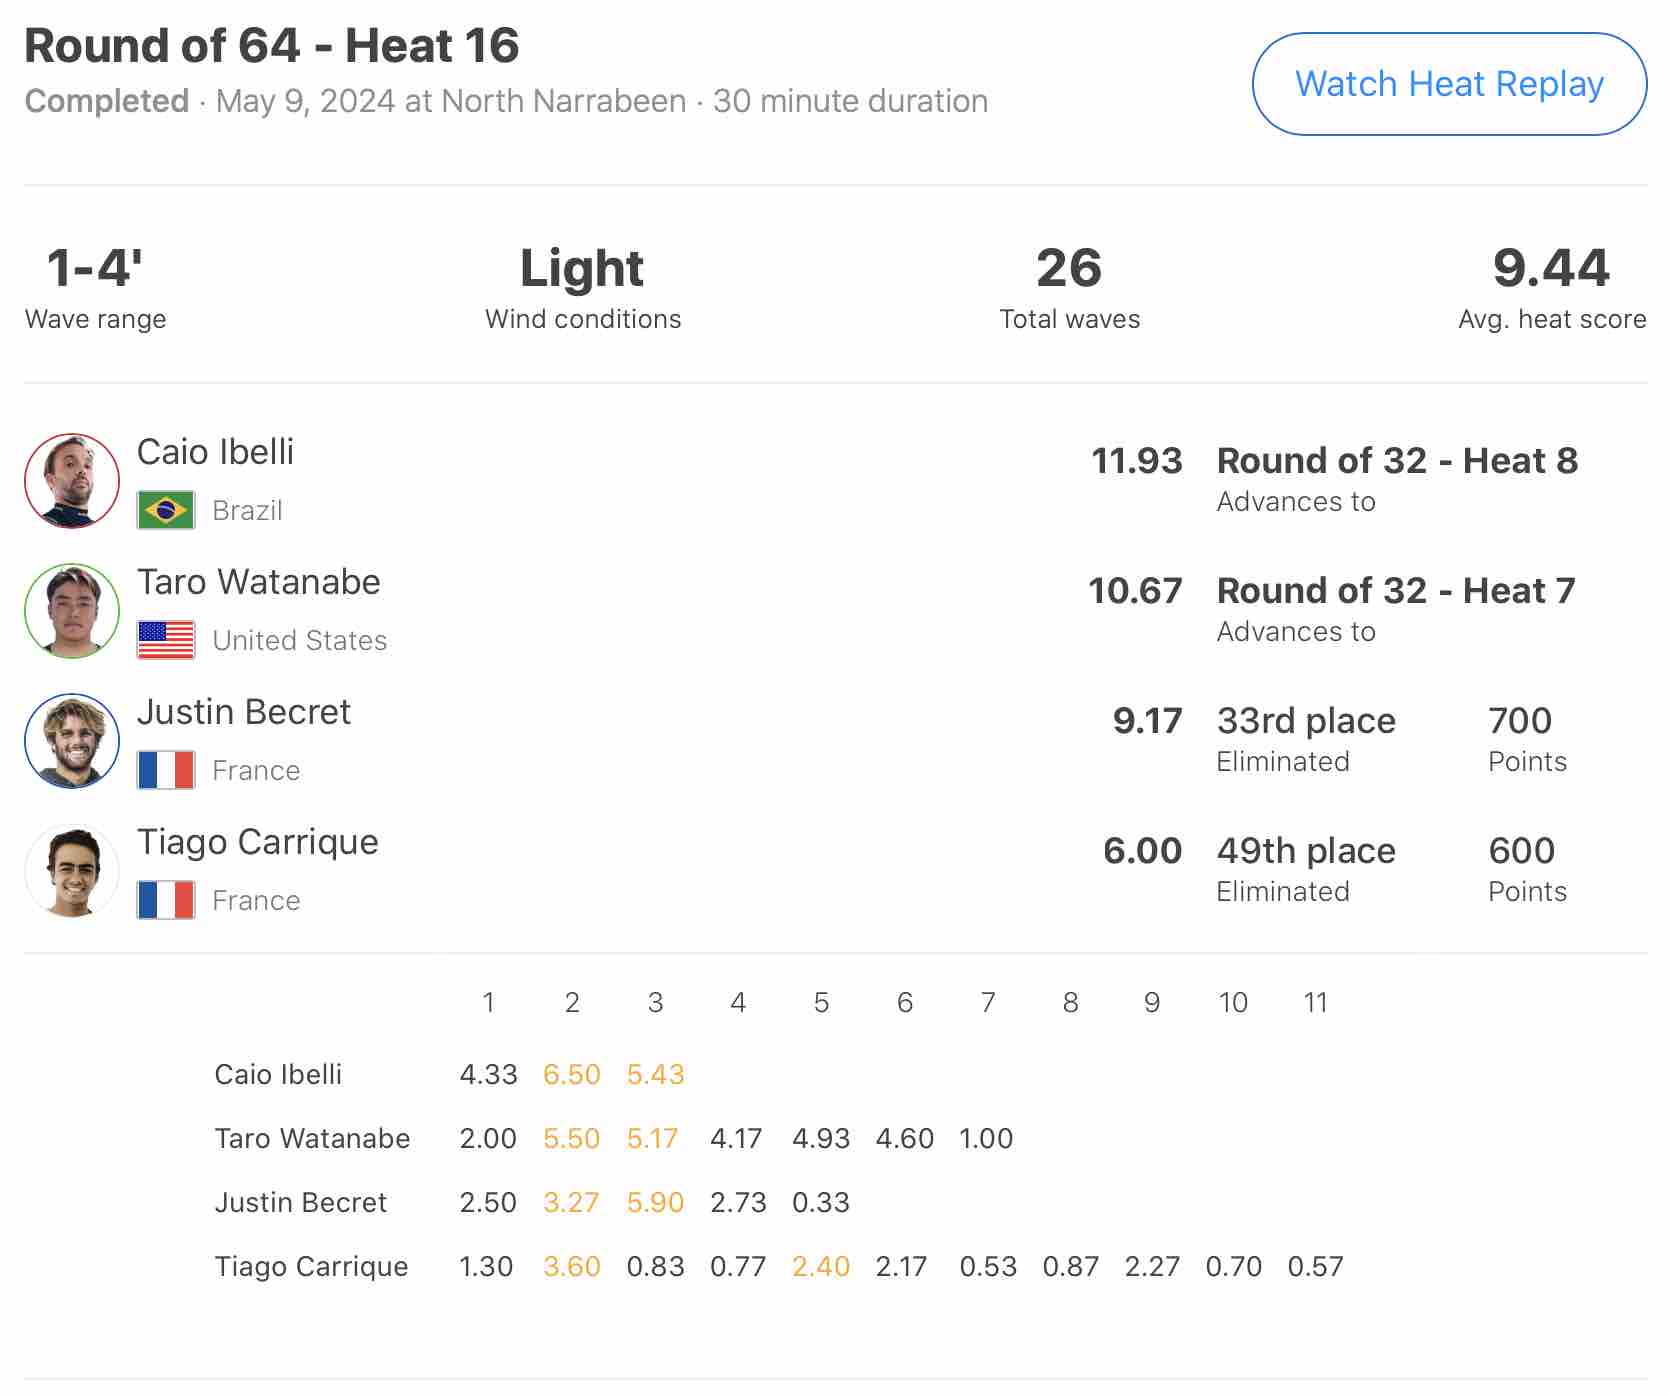
Task: Click Tiago Carrique row label in scores table
Action: (311, 1266)
